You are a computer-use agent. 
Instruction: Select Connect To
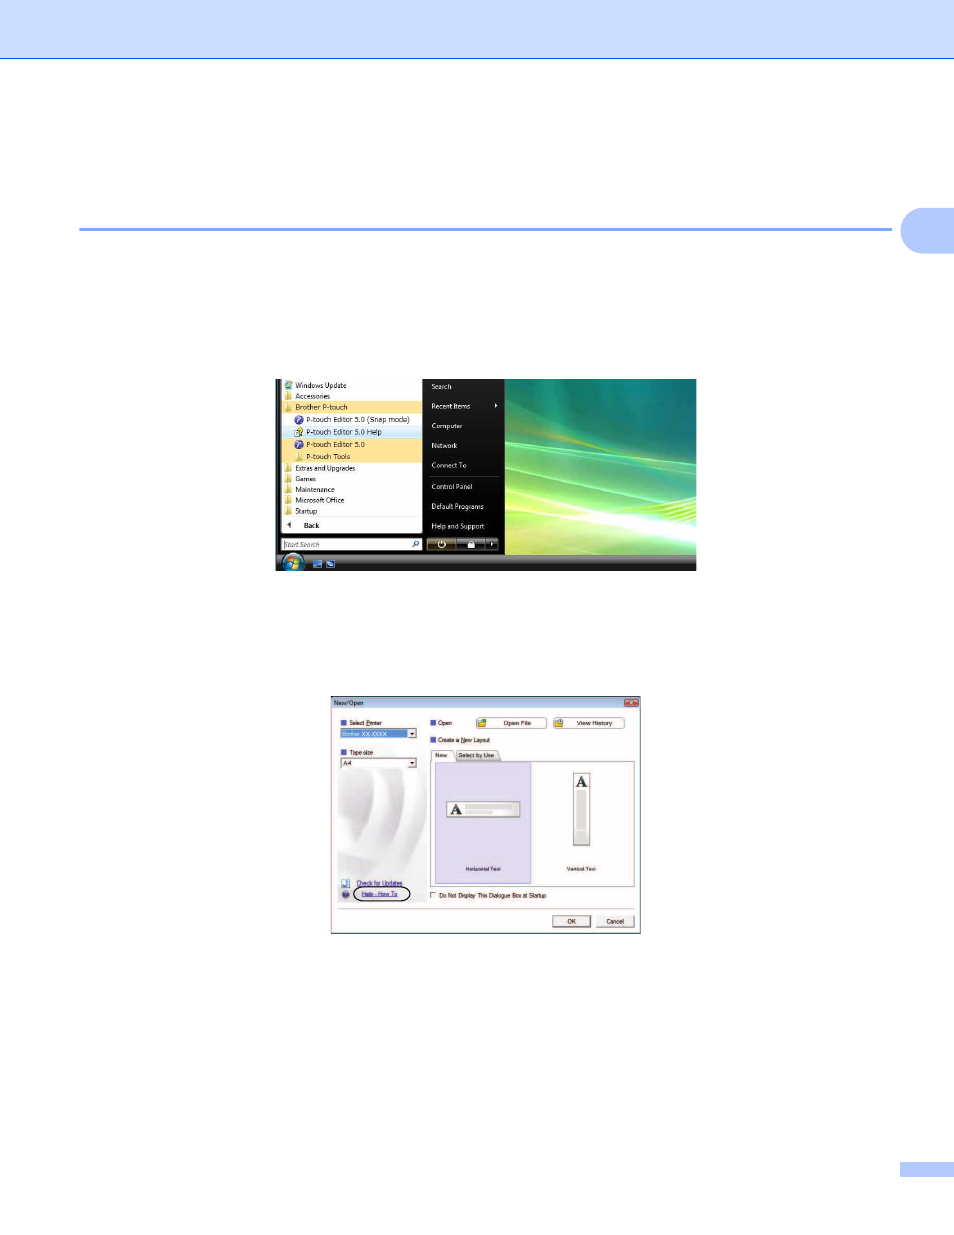point(449,465)
